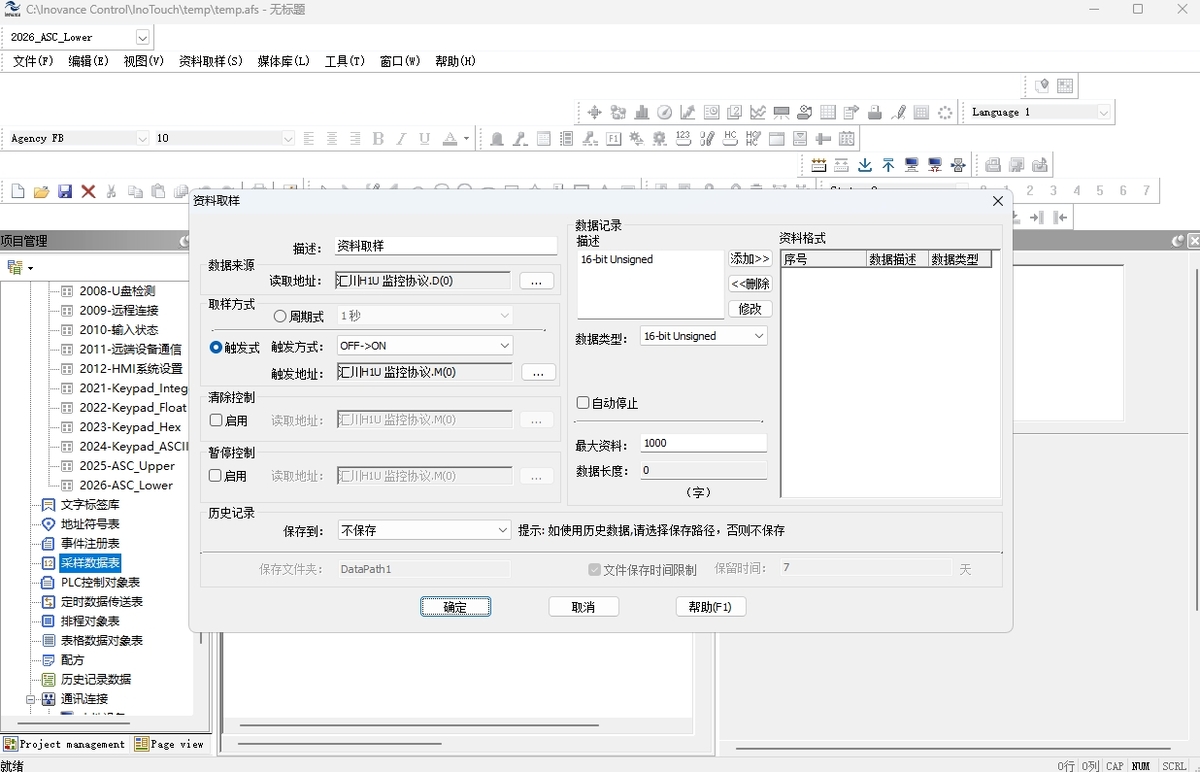Click the first blue monitor simulation icon
1200x772 pixels.
[912, 164]
